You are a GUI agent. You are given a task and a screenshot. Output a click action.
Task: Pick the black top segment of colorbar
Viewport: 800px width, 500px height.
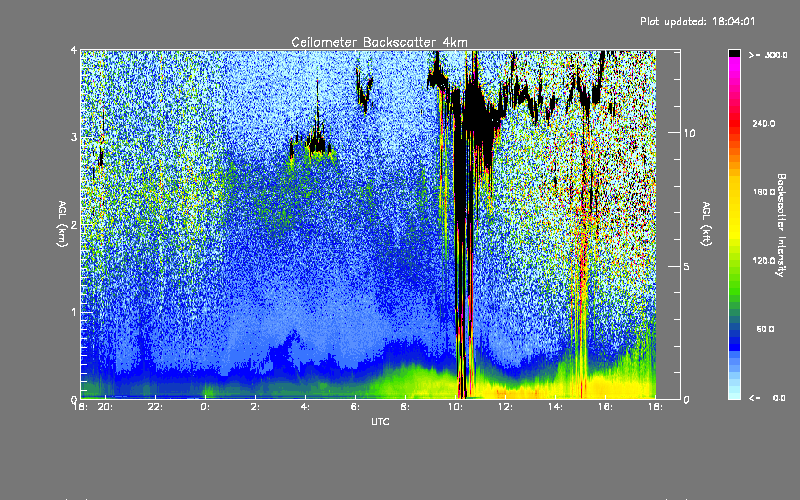734,53
